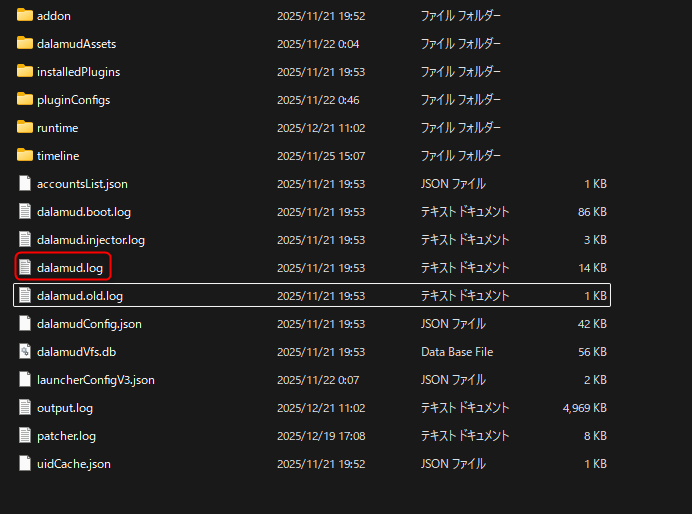Click the output.log file icon
Screen dimensions: 692x514
(25, 408)
